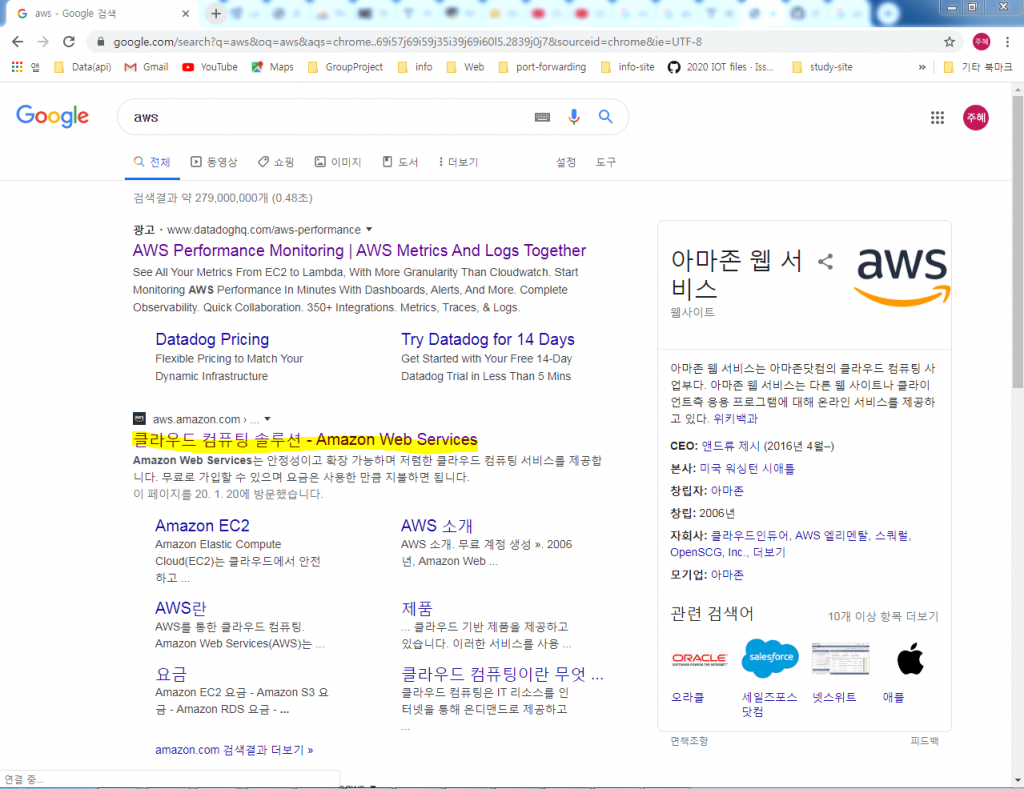Open amazon.com 검색결과 더보기 link

pos(234,750)
